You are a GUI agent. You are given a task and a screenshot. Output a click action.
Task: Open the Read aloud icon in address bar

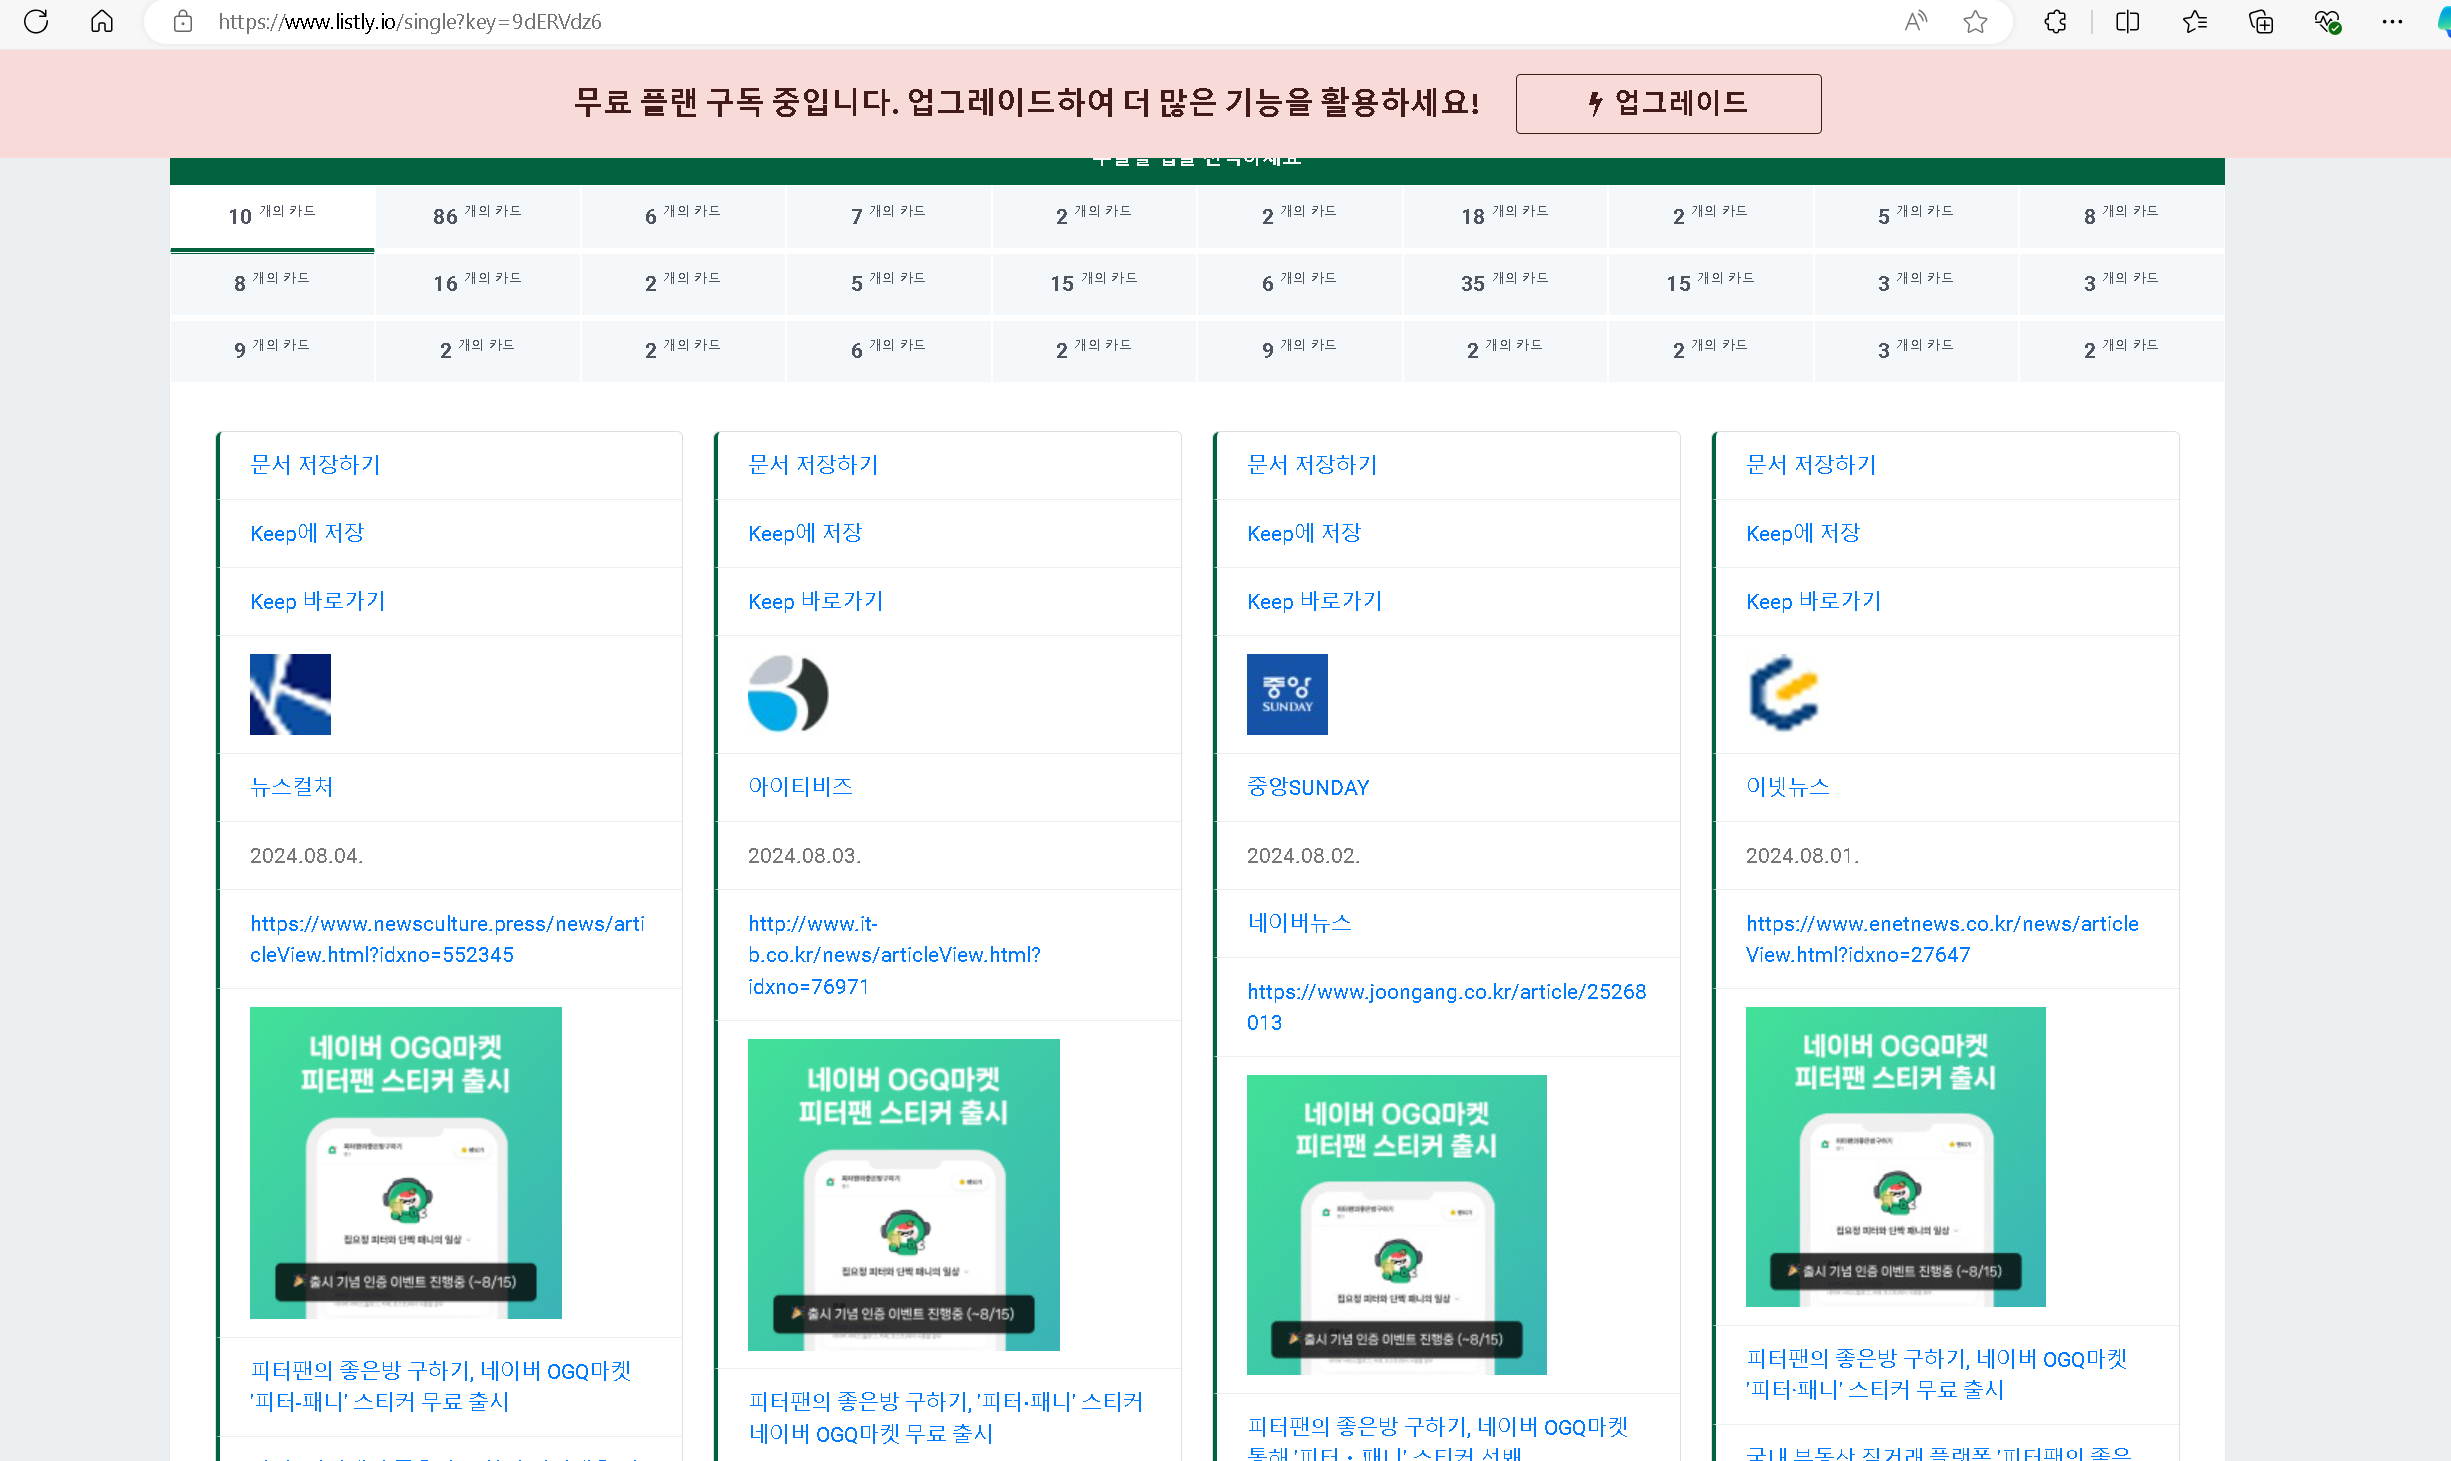(x=1915, y=21)
